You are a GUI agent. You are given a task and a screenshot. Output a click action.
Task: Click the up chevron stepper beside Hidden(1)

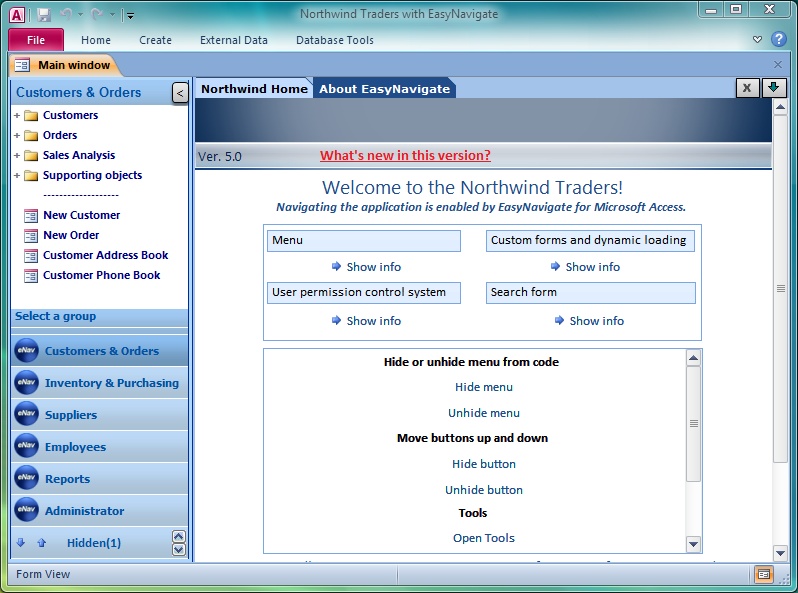179,536
